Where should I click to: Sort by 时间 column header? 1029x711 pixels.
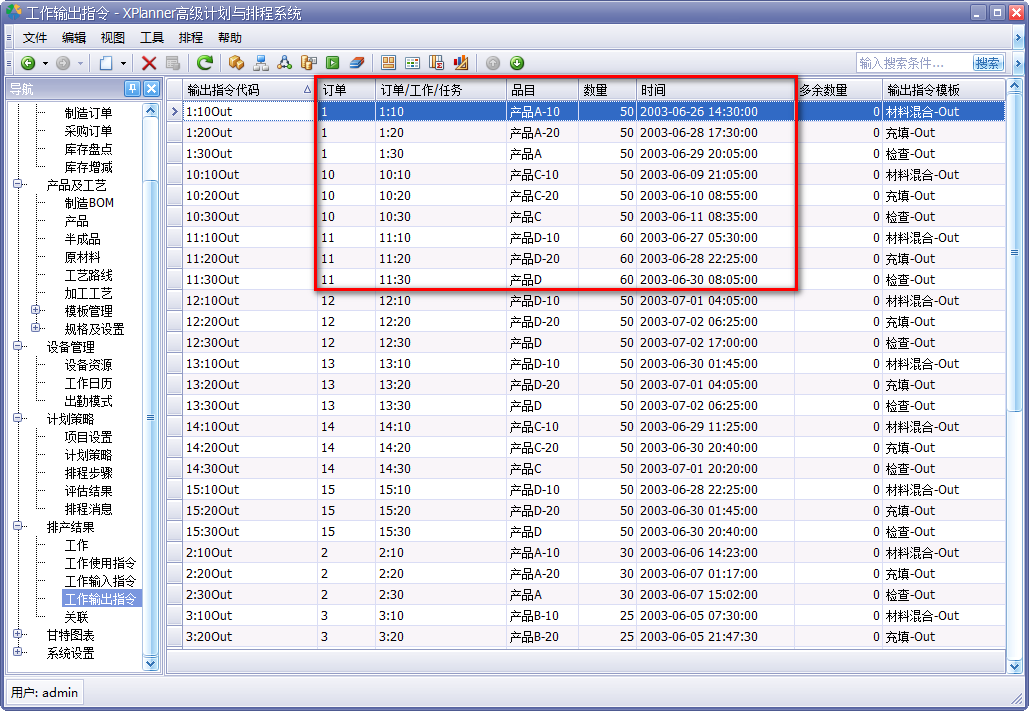coord(715,90)
